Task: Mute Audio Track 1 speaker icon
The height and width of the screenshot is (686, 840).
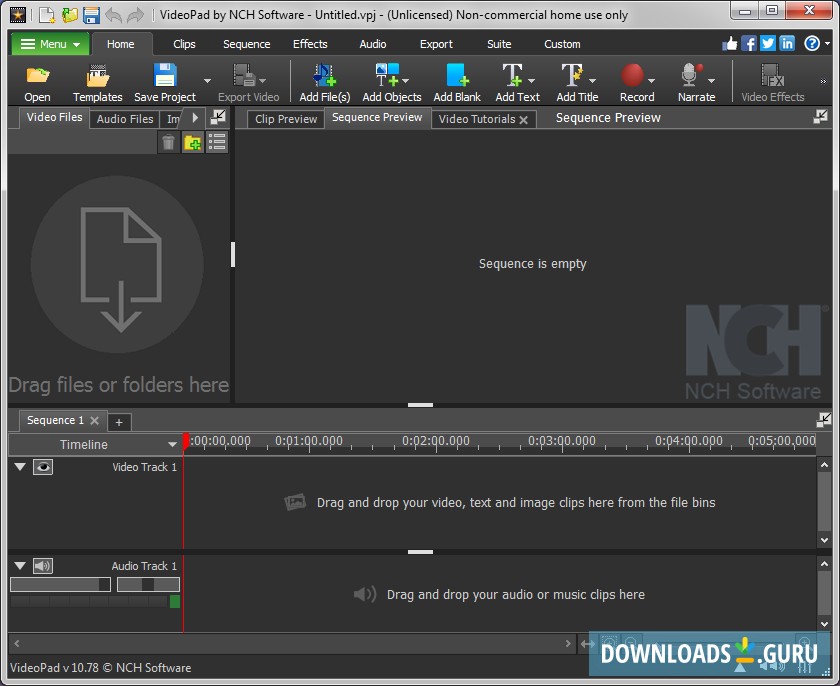Action: click(x=42, y=566)
